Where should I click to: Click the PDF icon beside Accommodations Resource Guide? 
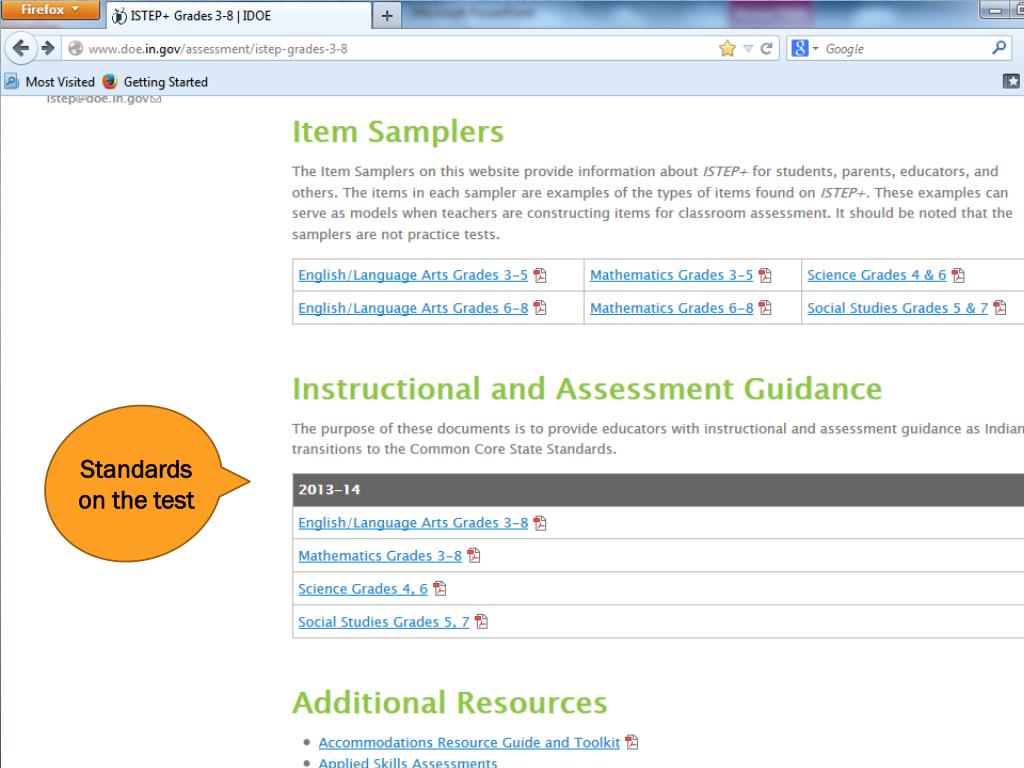pos(632,742)
